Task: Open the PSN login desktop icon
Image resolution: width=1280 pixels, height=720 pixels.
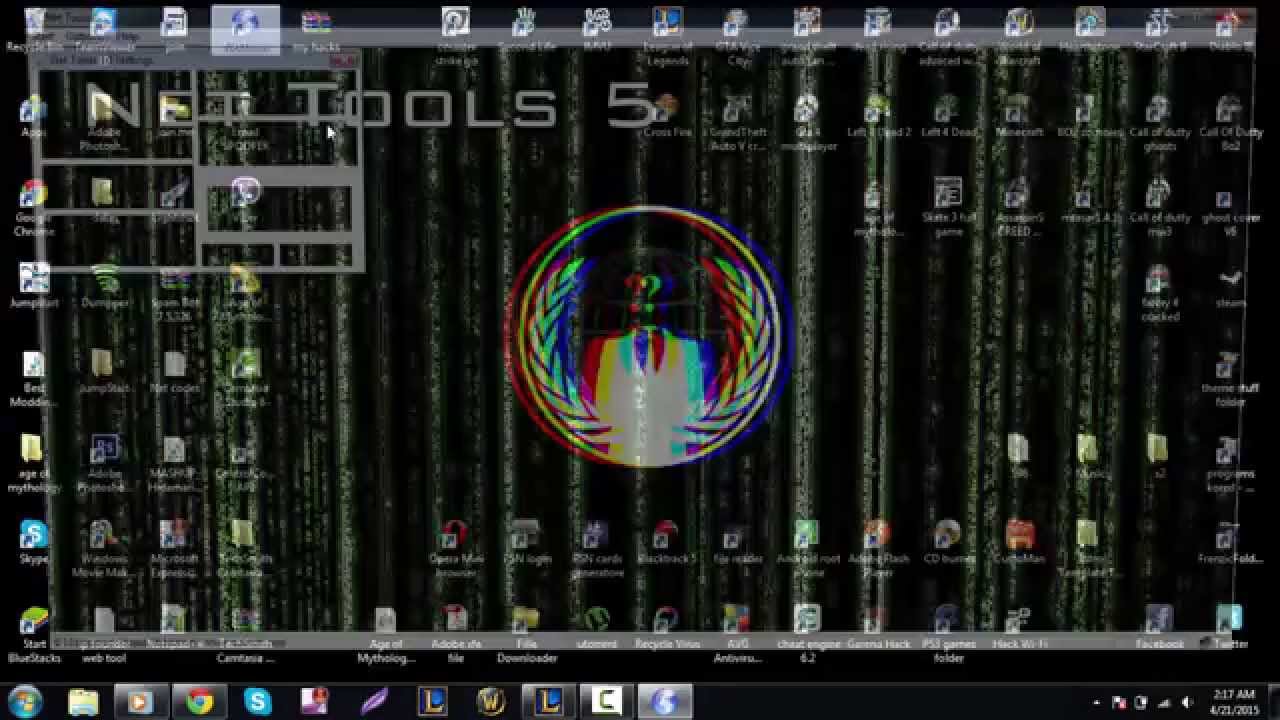Action: click(526, 543)
